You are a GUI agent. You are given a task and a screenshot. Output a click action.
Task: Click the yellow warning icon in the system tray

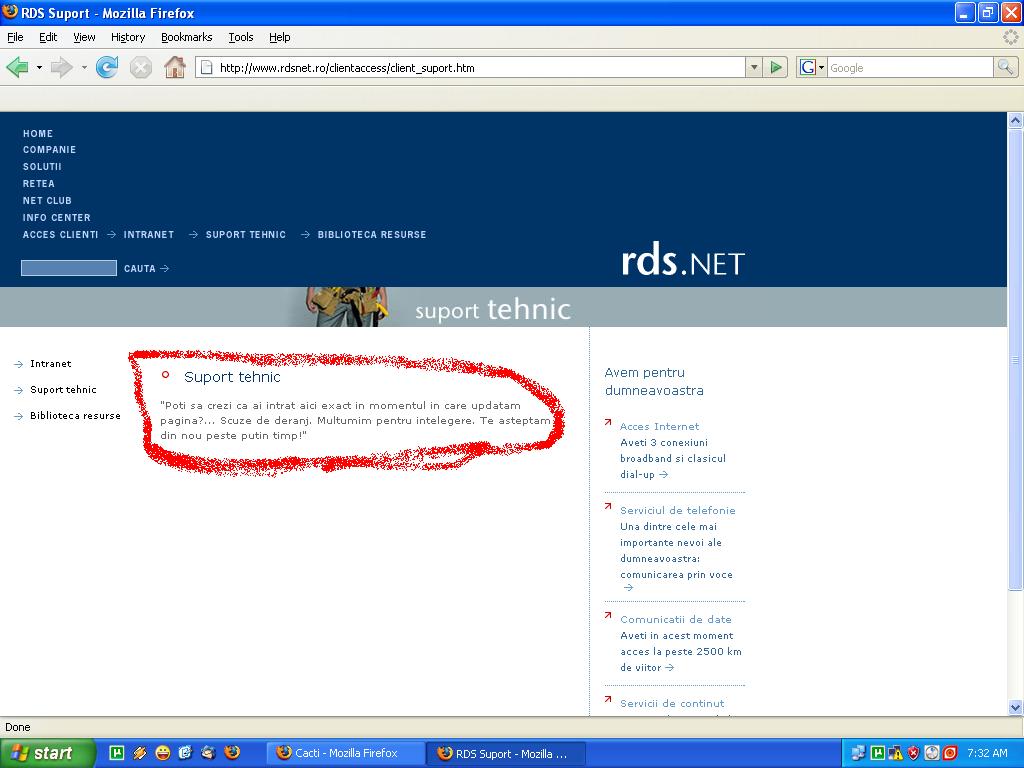(x=895, y=753)
